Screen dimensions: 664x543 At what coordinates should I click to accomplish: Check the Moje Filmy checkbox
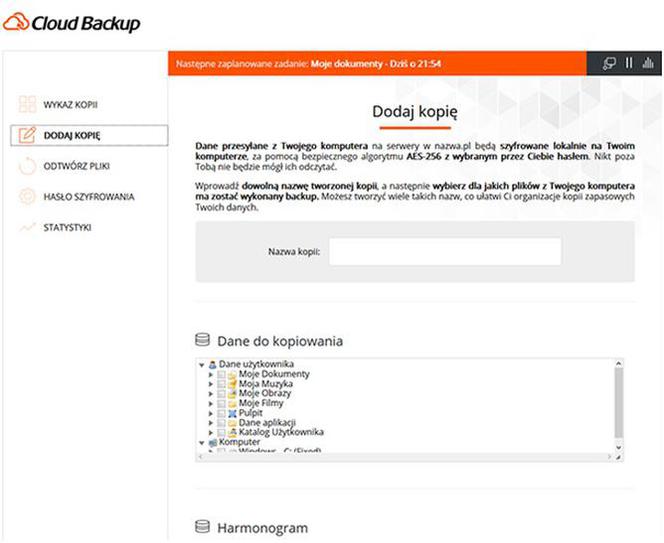(x=221, y=404)
